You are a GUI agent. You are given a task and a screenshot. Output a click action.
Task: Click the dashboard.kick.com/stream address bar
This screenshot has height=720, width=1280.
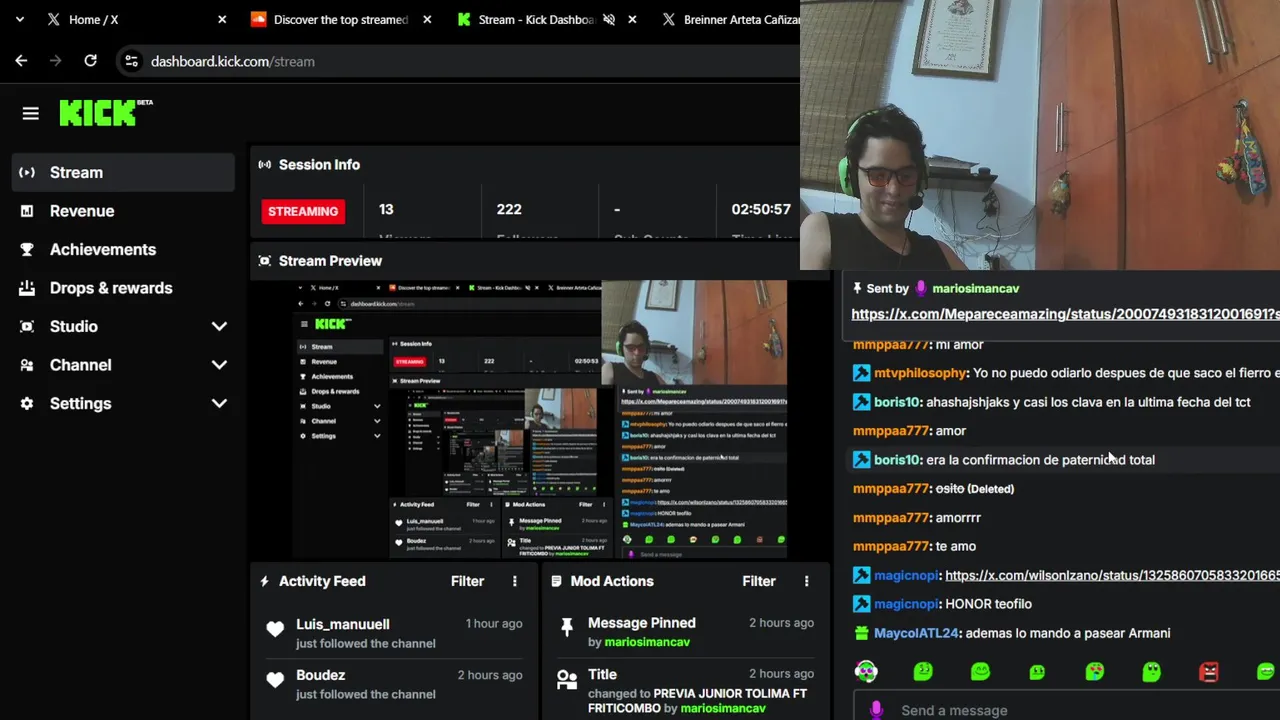click(460, 61)
